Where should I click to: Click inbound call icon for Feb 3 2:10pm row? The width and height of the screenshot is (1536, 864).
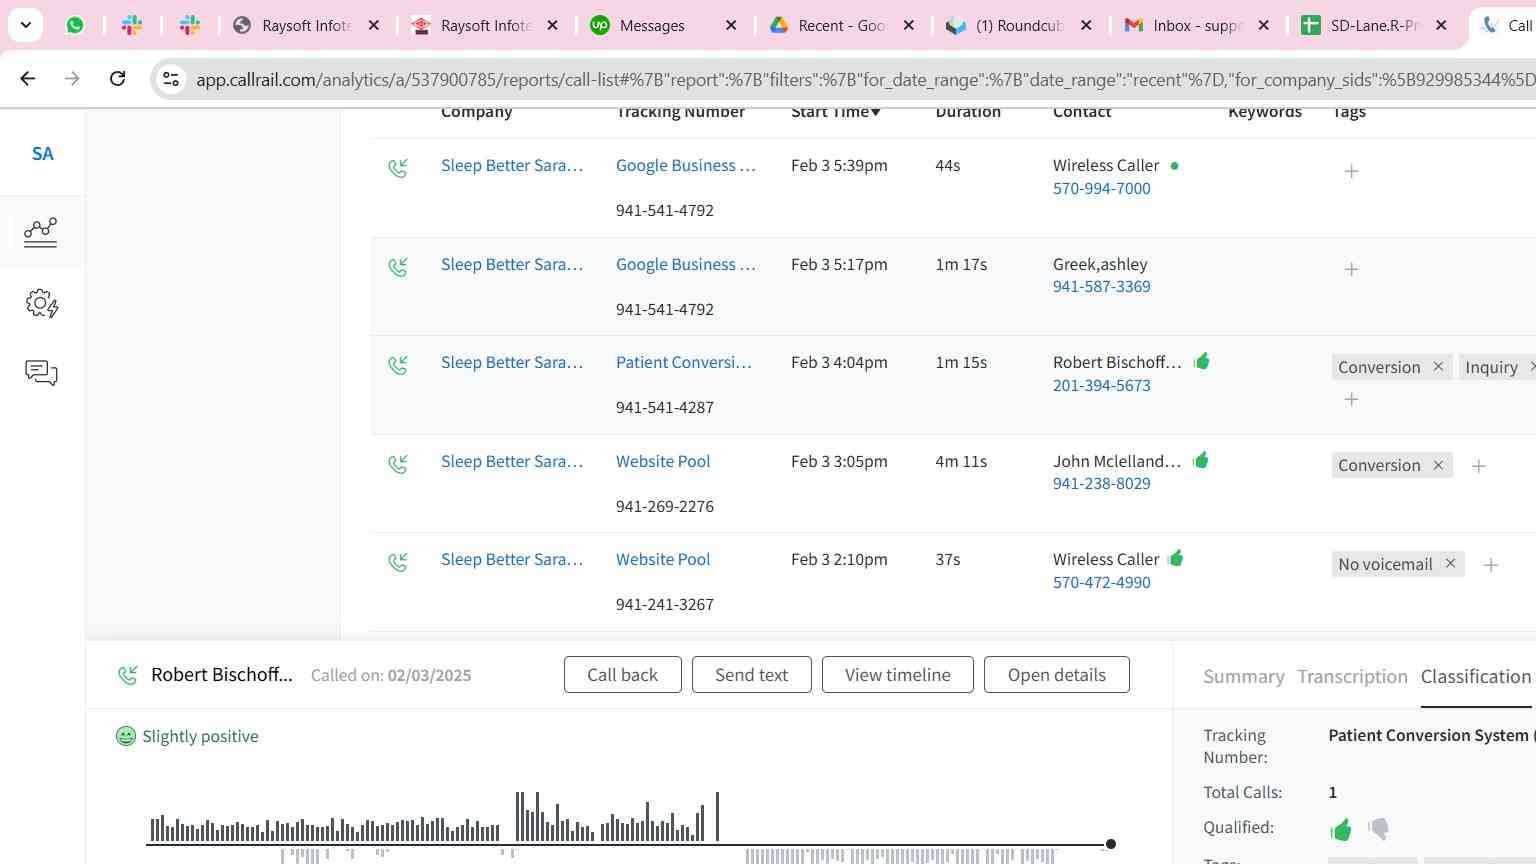coord(398,562)
